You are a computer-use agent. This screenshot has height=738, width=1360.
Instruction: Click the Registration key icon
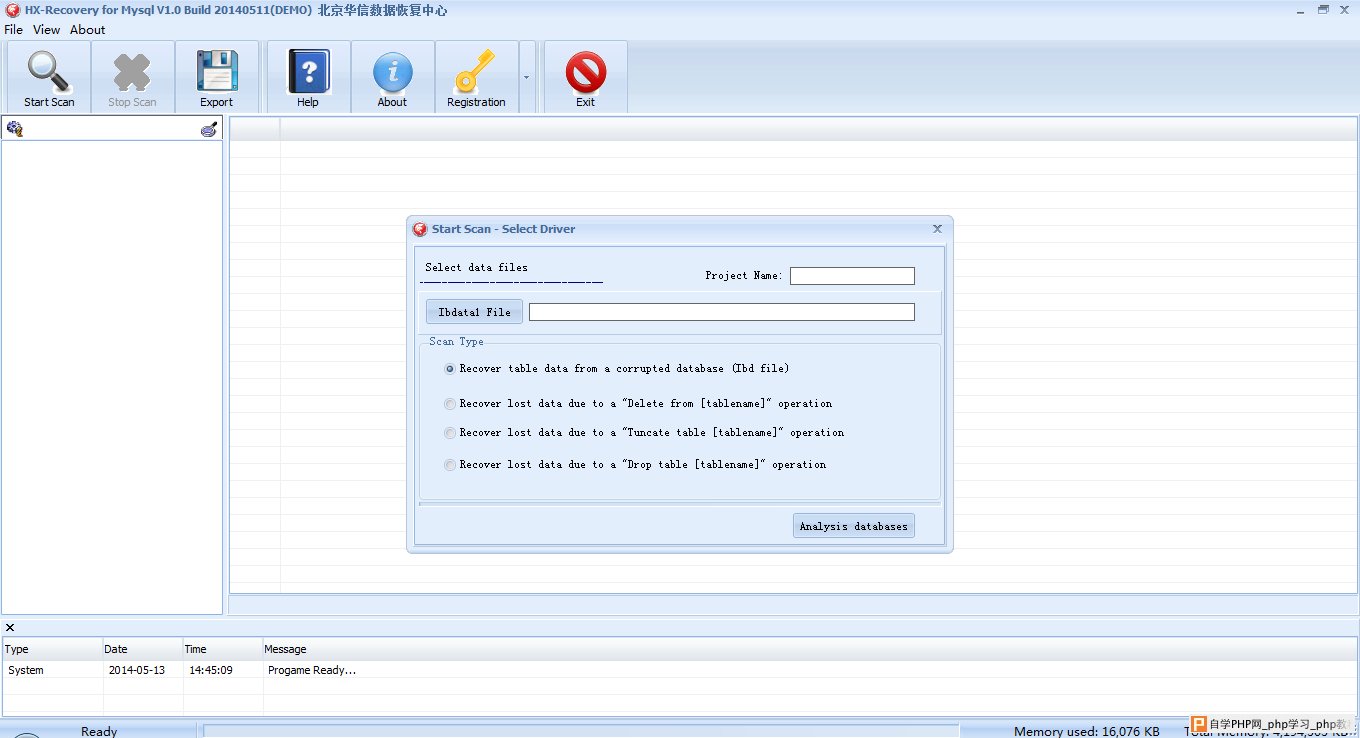(474, 72)
